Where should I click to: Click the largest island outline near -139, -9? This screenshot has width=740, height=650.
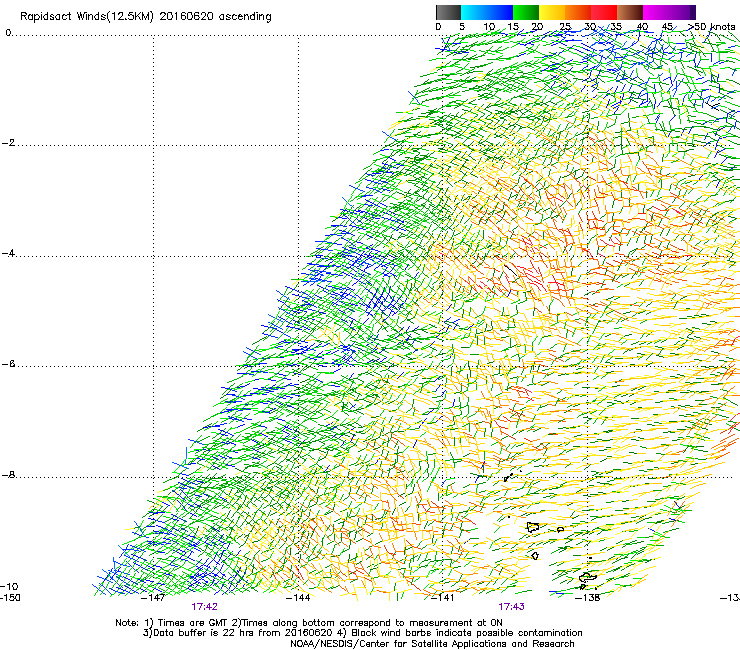[533, 527]
